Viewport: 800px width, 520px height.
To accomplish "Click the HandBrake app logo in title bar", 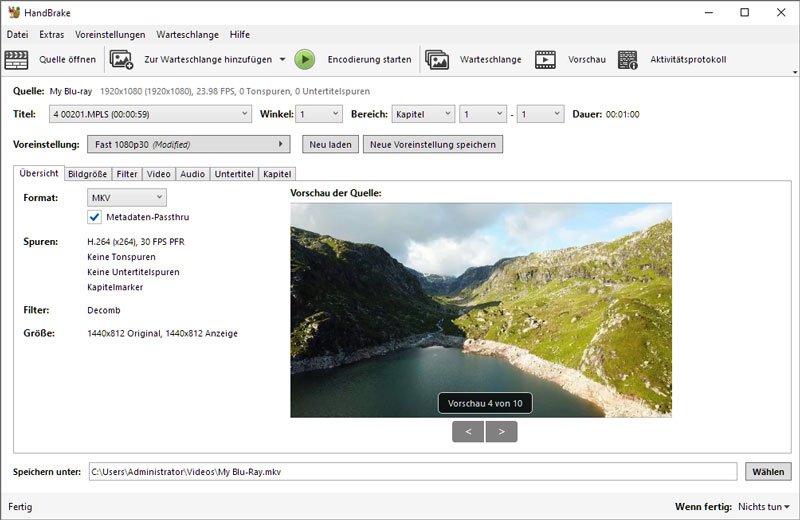I will pyautogui.click(x=12, y=12).
